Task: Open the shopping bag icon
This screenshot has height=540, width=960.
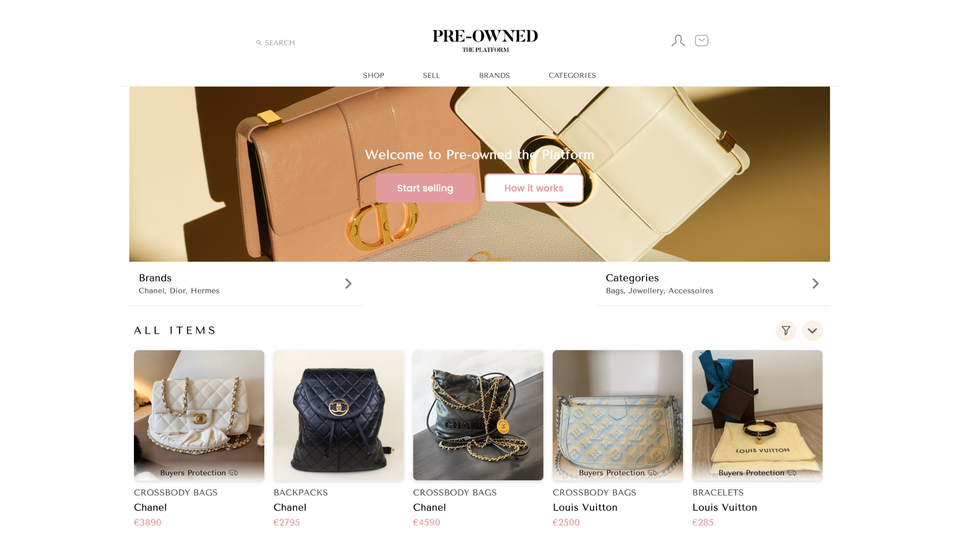Action: tap(702, 40)
